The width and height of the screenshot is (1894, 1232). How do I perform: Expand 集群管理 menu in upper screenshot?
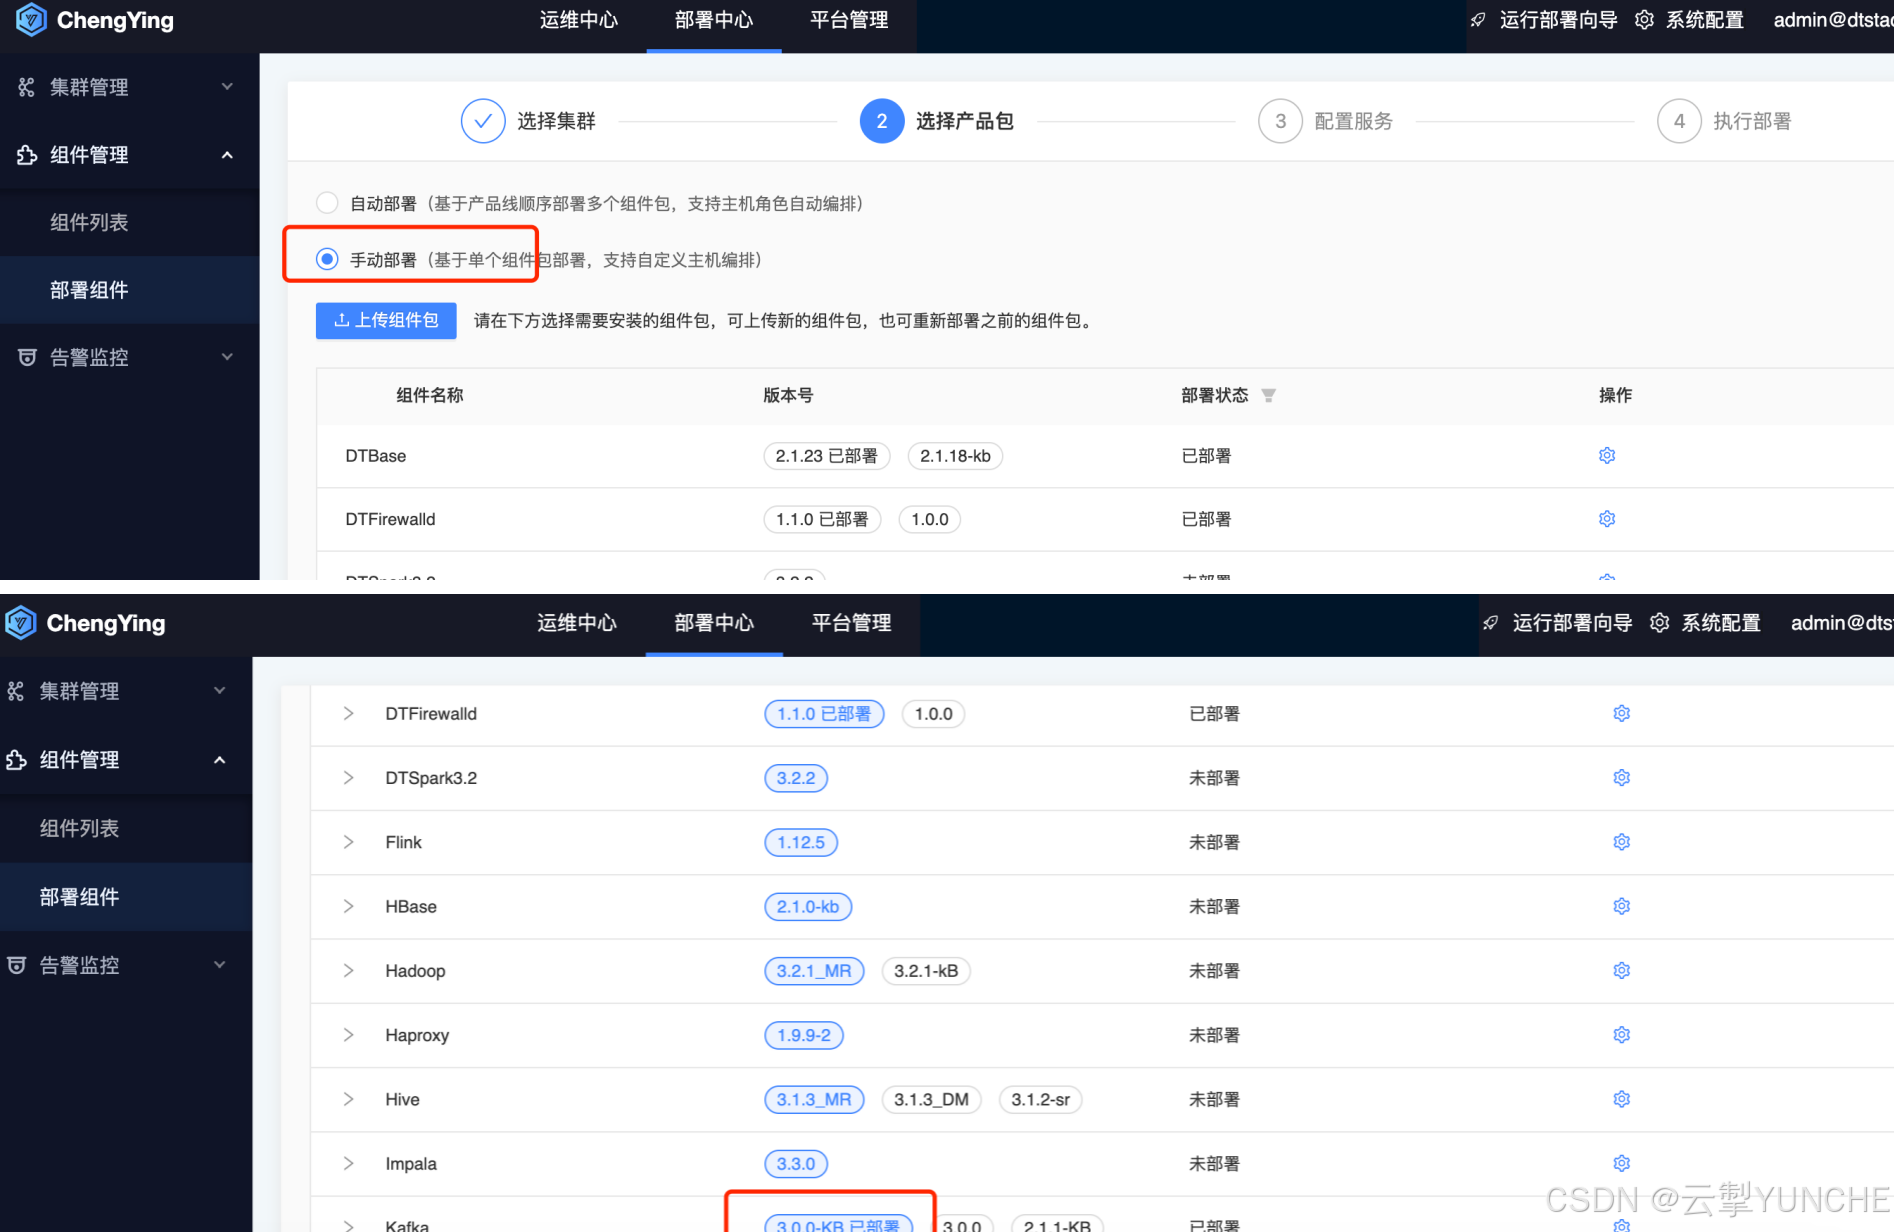(x=130, y=87)
